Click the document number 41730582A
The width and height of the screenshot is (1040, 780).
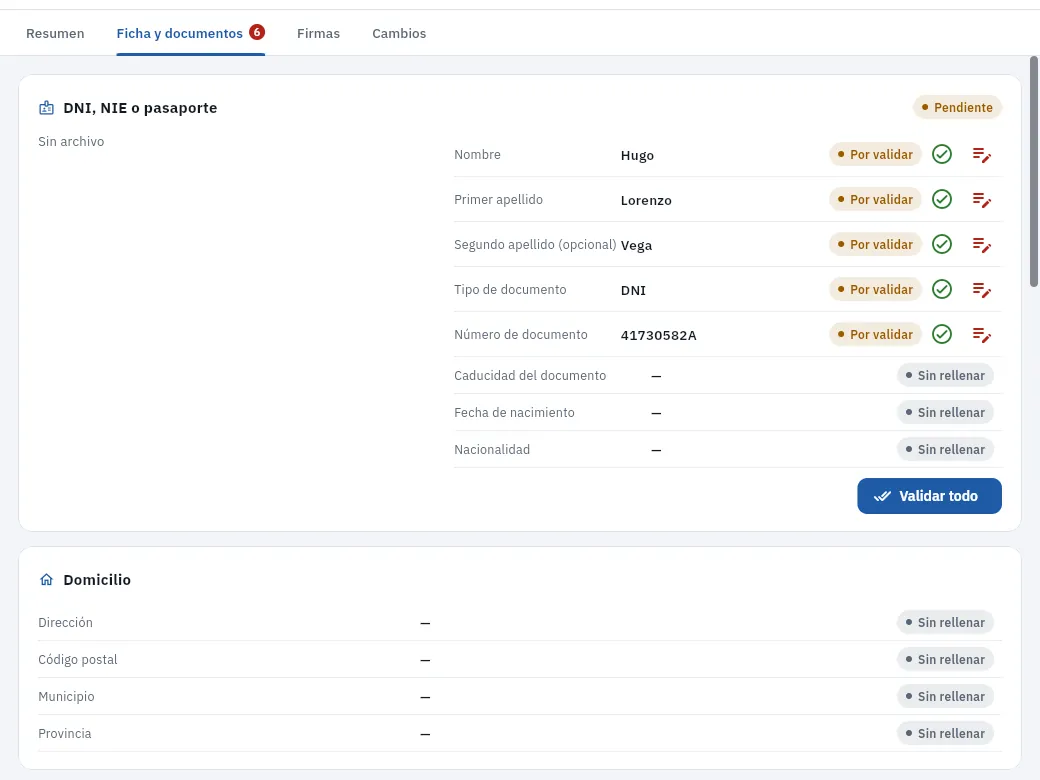point(659,336)
